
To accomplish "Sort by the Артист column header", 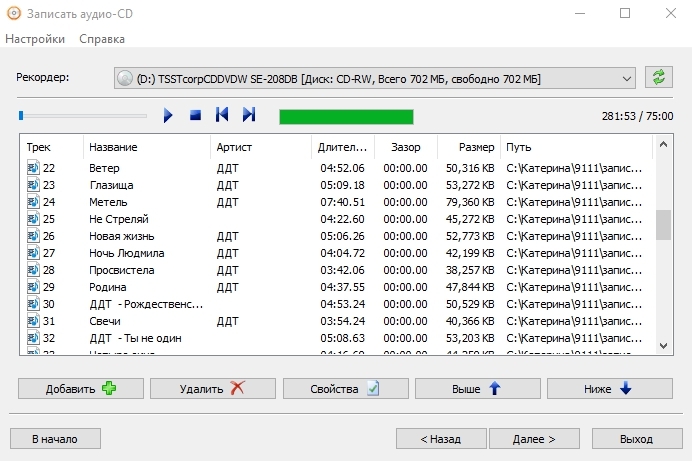I will [x=261, y=147].
